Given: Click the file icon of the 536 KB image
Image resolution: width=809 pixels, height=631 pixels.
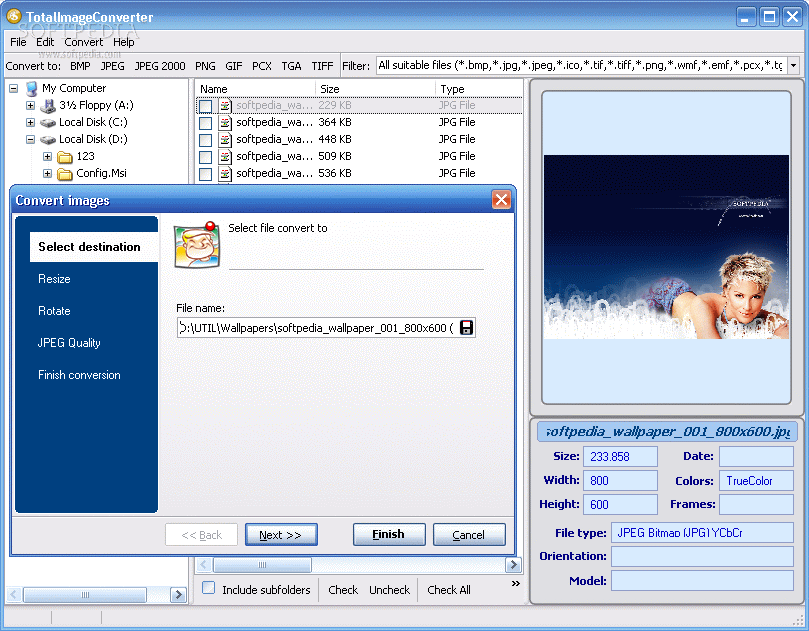Looking at the screenshot, I should coord(225,174).
